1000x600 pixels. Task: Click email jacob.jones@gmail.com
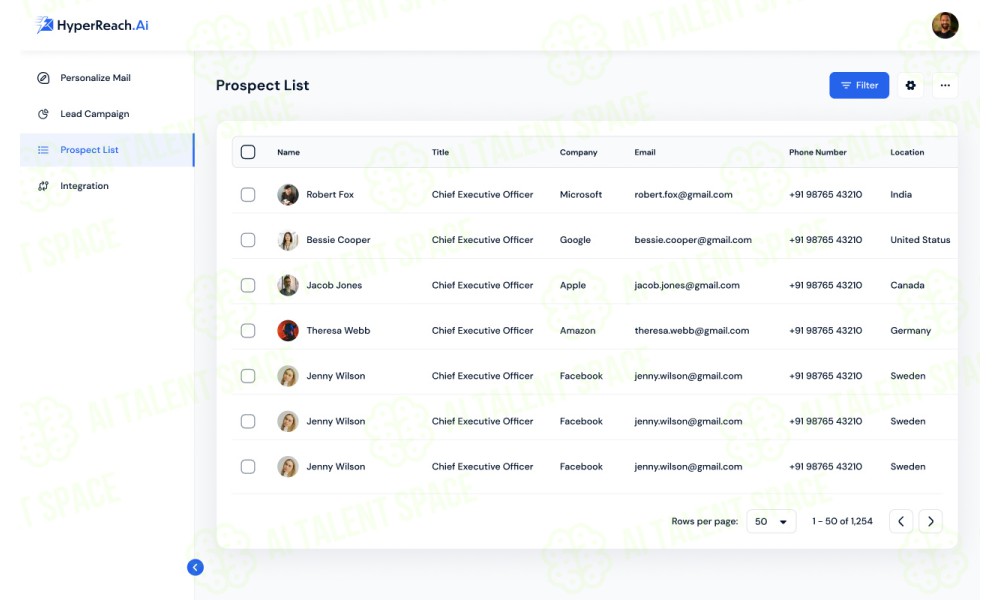pos(687,285)
